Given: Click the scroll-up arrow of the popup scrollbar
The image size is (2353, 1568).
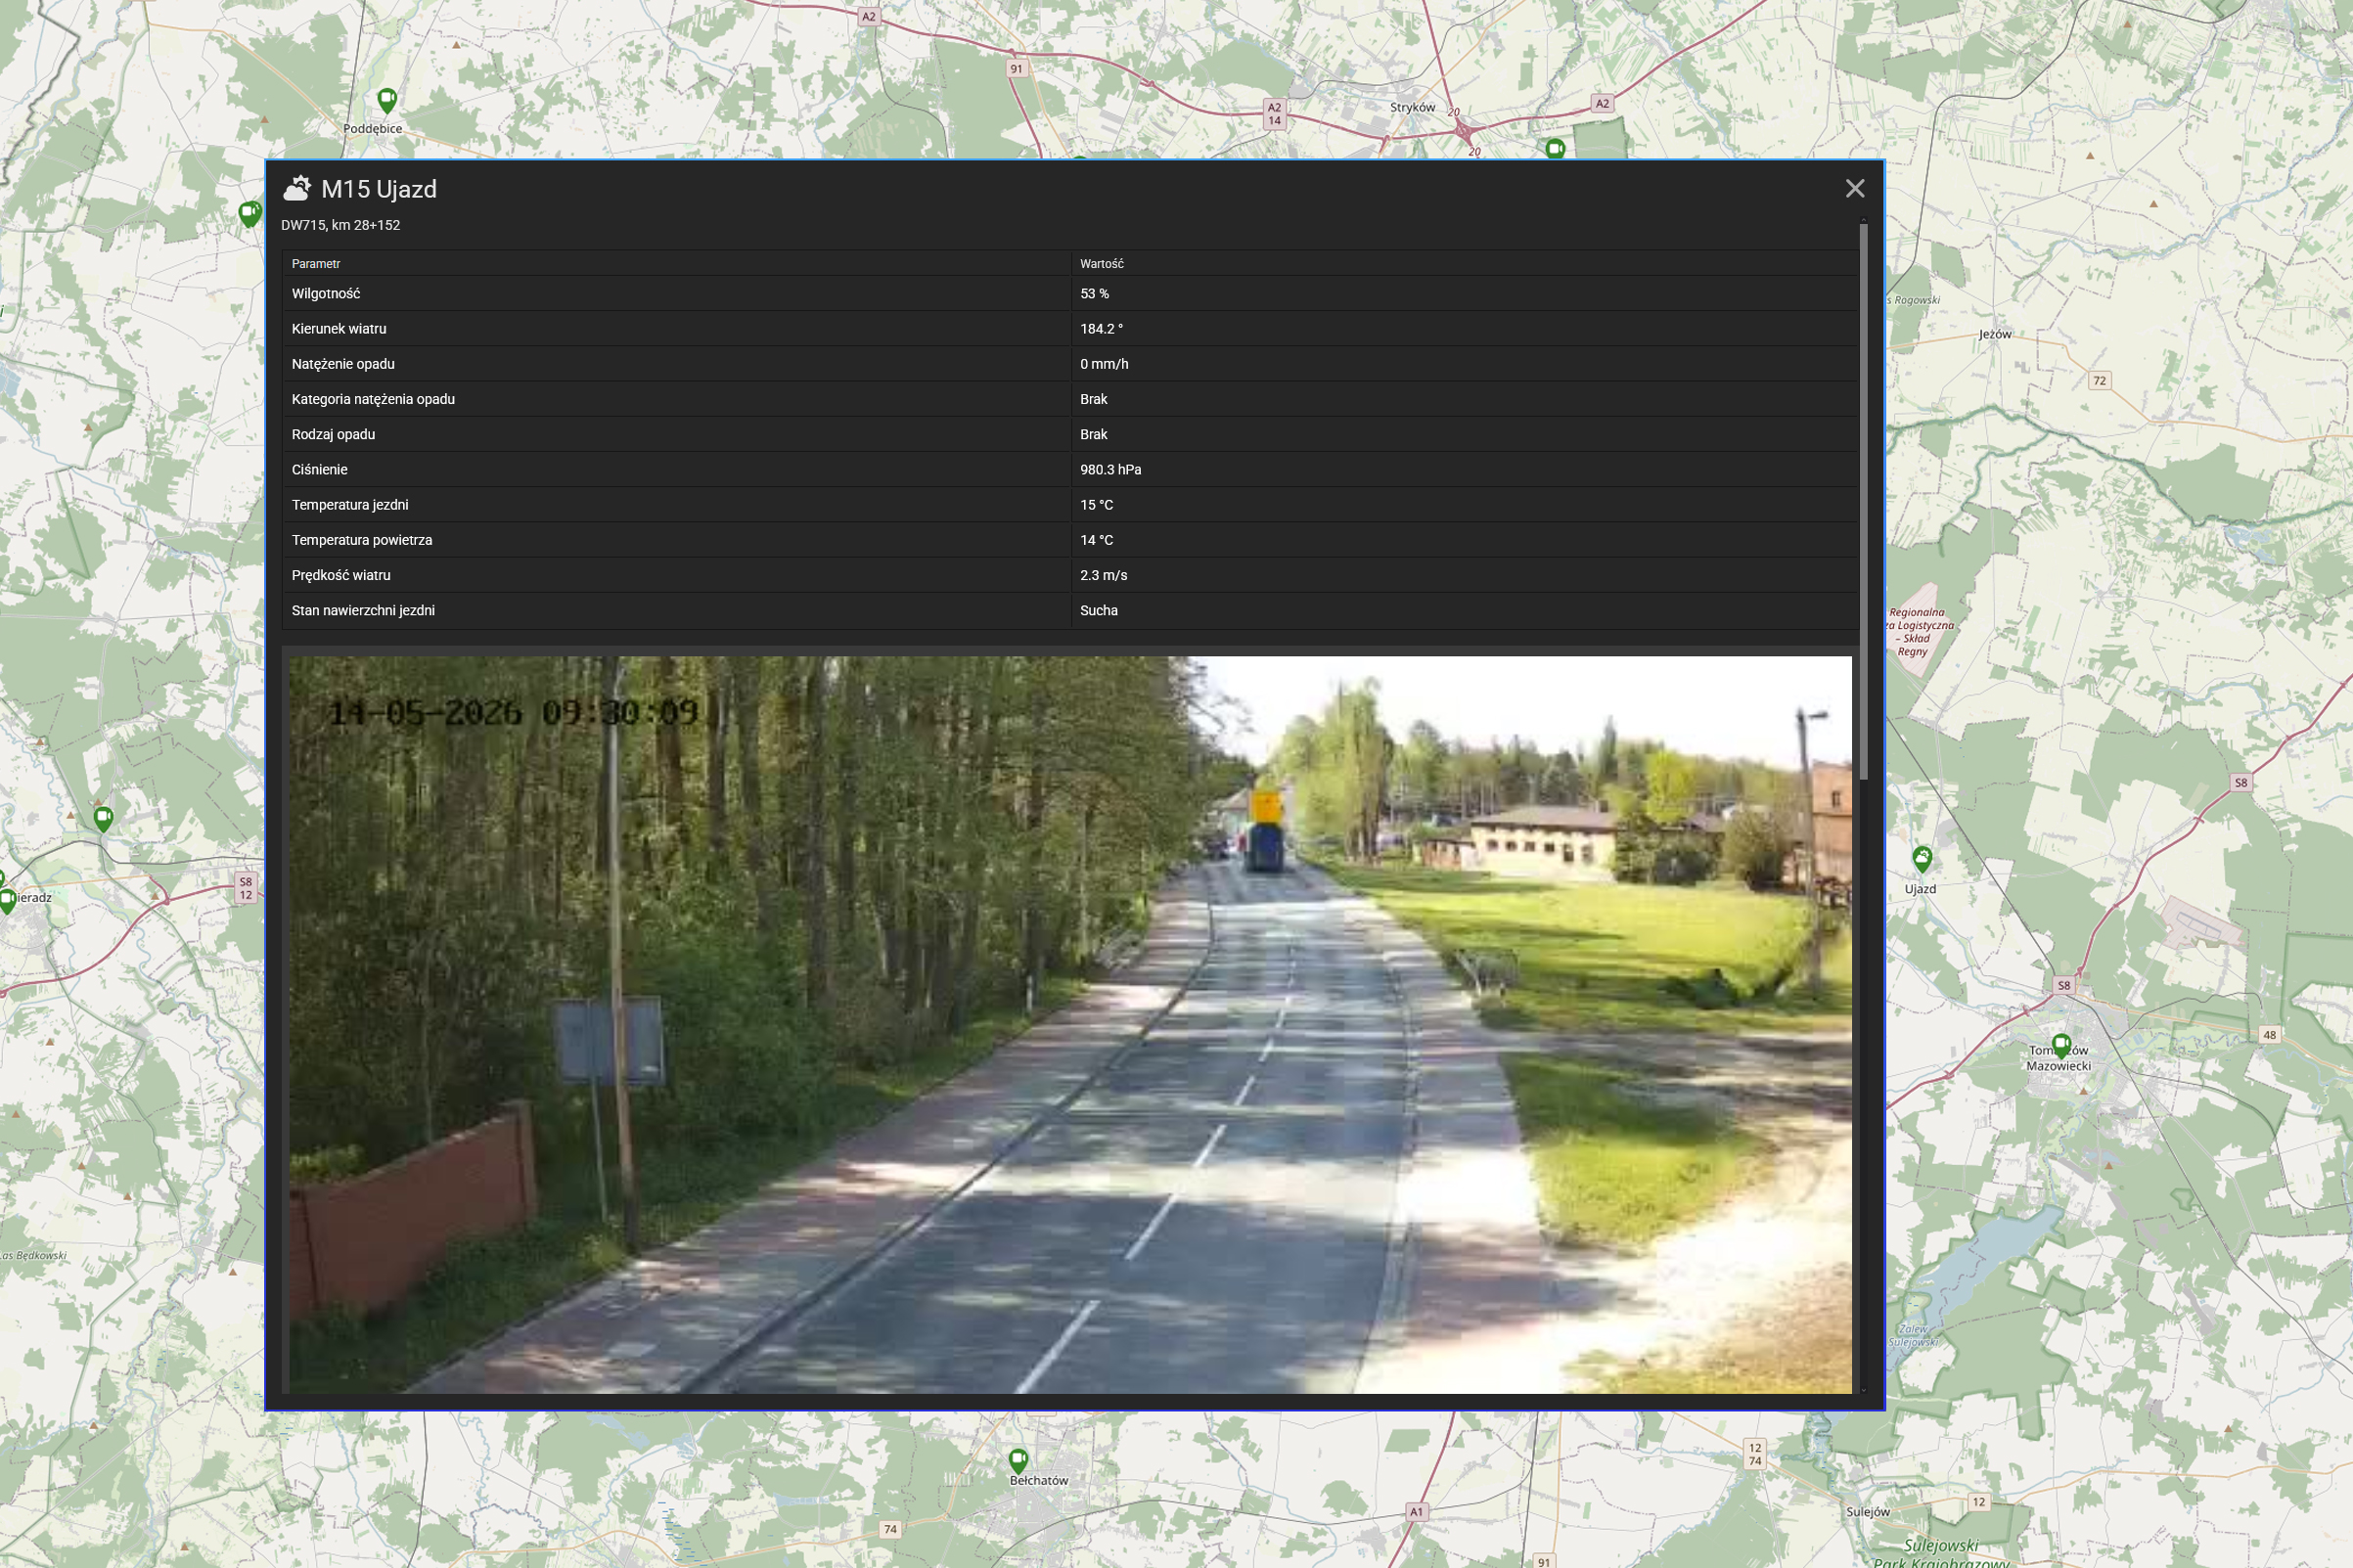Looking at the screenshot, I should click(x=1863, y=219).
